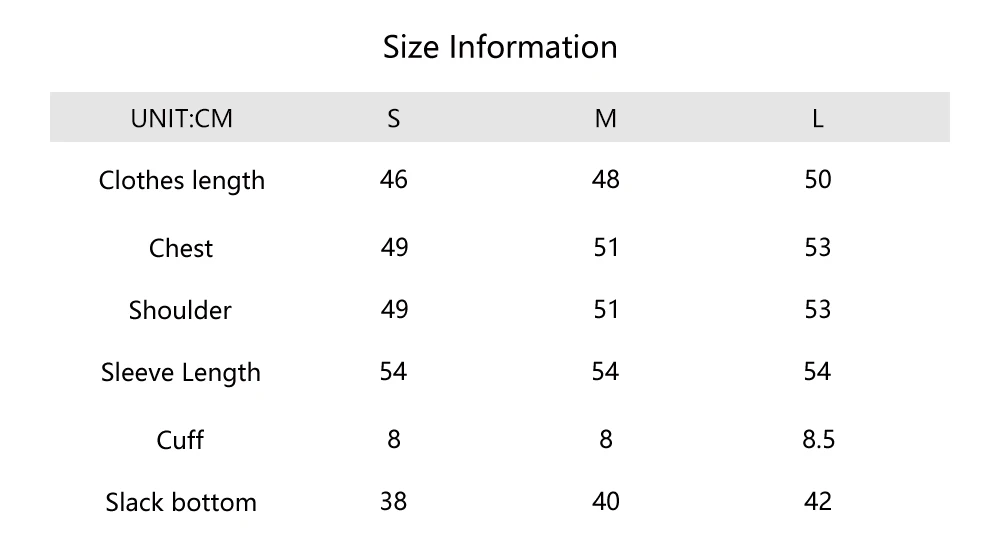Click Slack bottom value 42 for L
1000x553 pixels.
tap(818, 501)
